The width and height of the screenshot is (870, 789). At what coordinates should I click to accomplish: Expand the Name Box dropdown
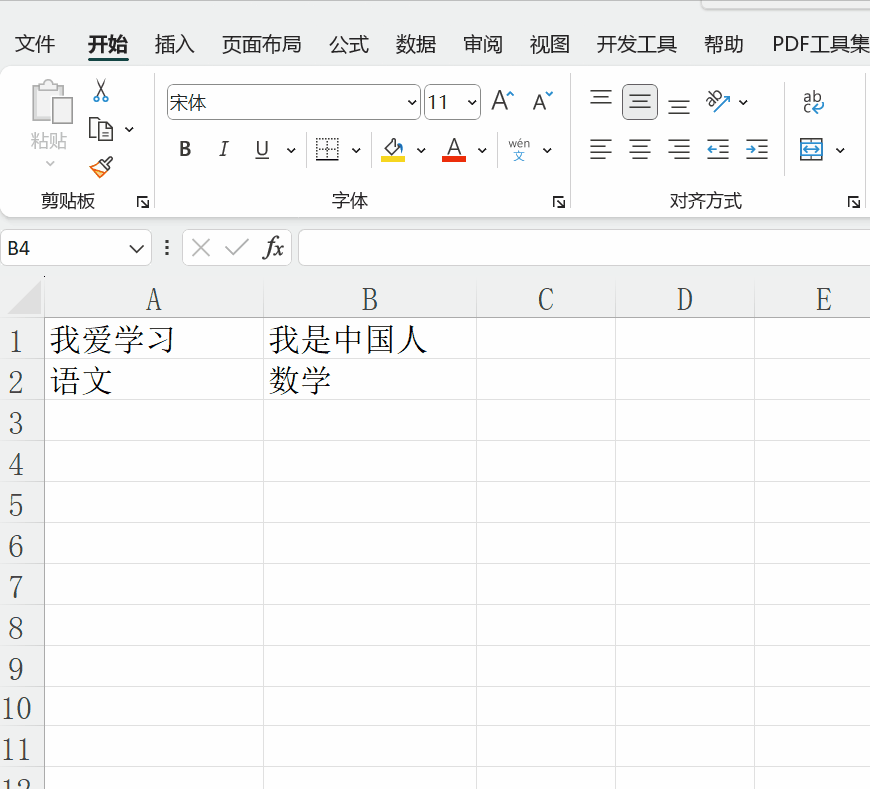[136, 248]
